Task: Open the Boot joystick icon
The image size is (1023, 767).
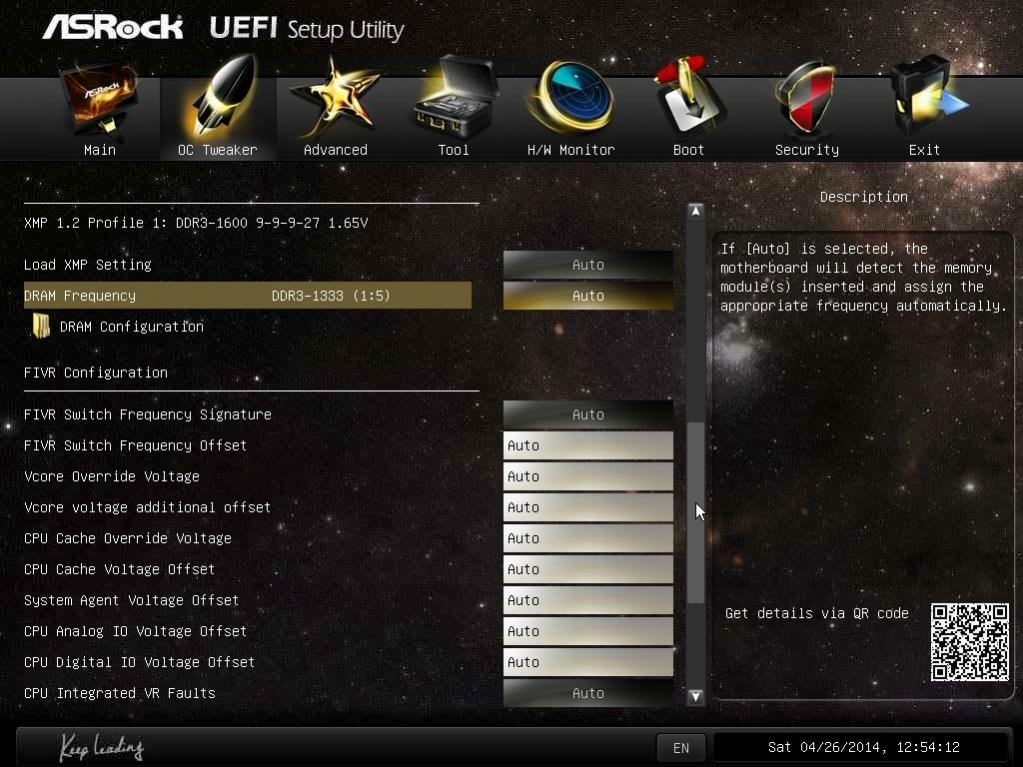Action: pyautogui.click(x=689, y=97)
